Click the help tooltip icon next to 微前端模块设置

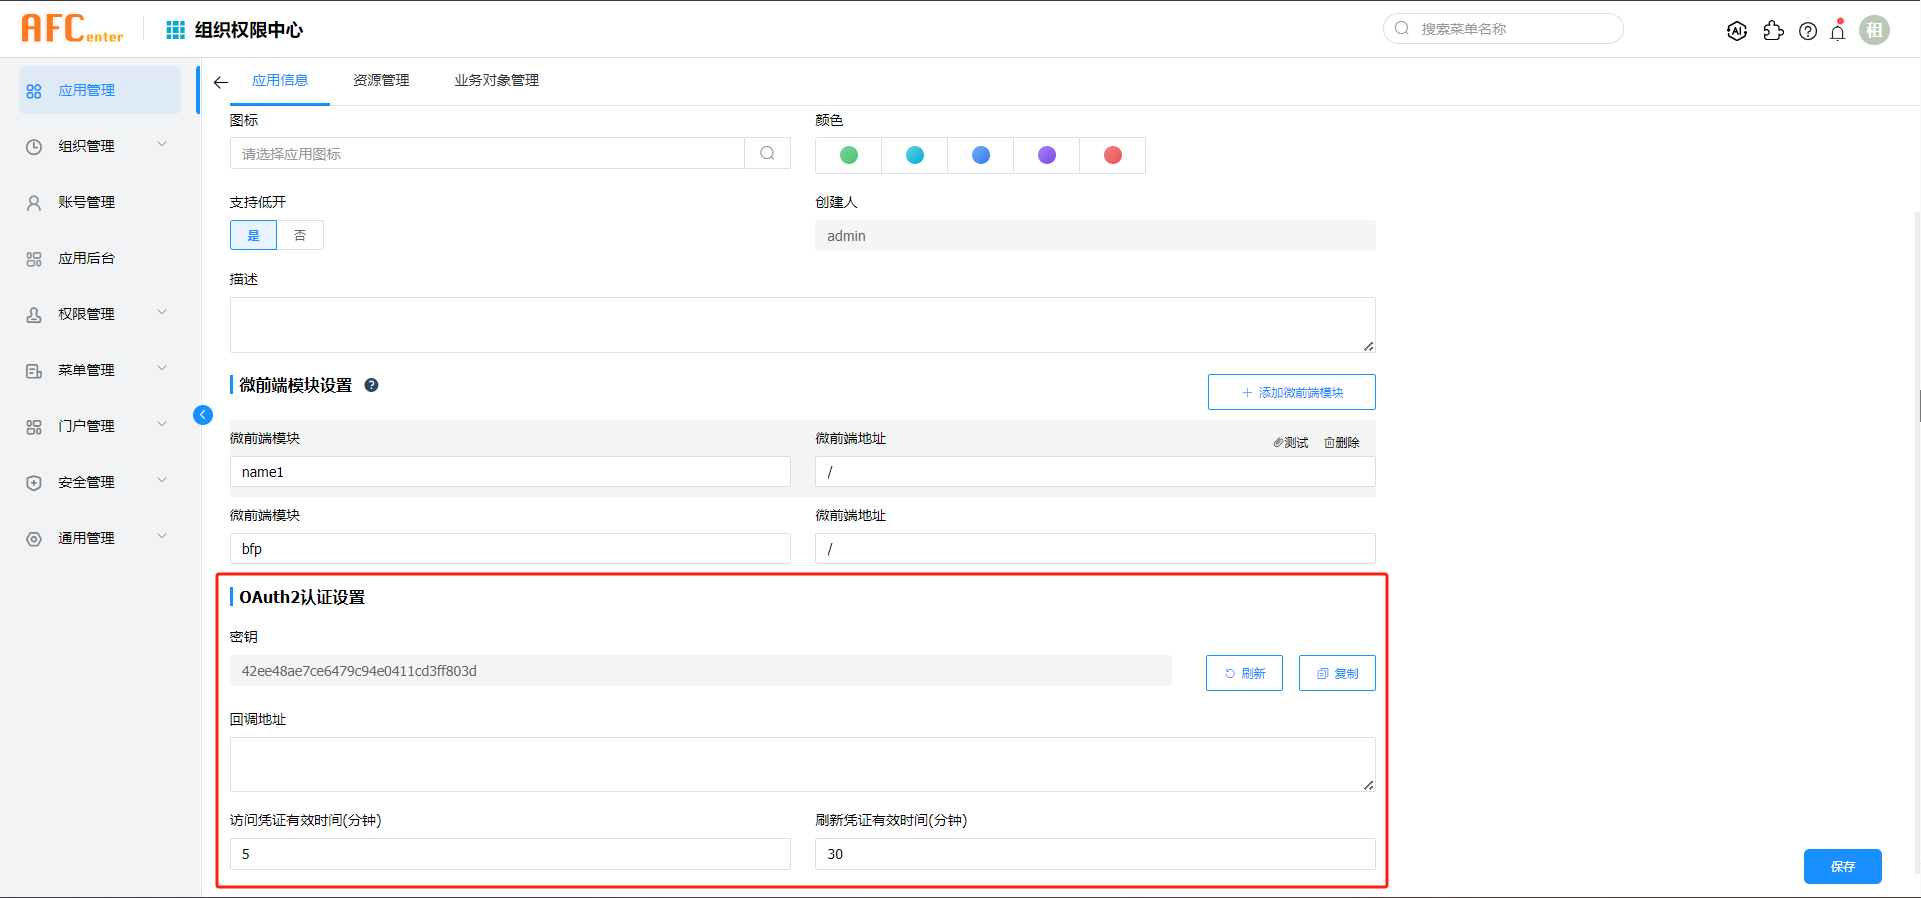click(371, 385)
